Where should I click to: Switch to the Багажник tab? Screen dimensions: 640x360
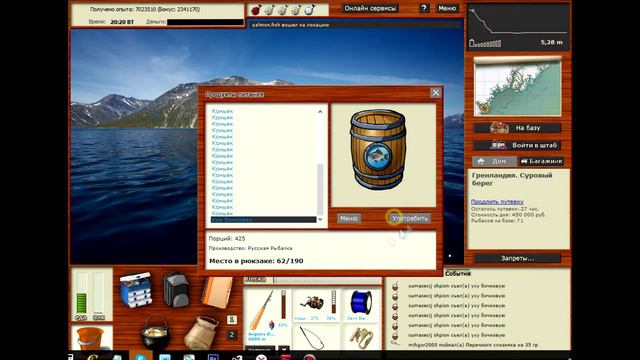pos(541,161)
